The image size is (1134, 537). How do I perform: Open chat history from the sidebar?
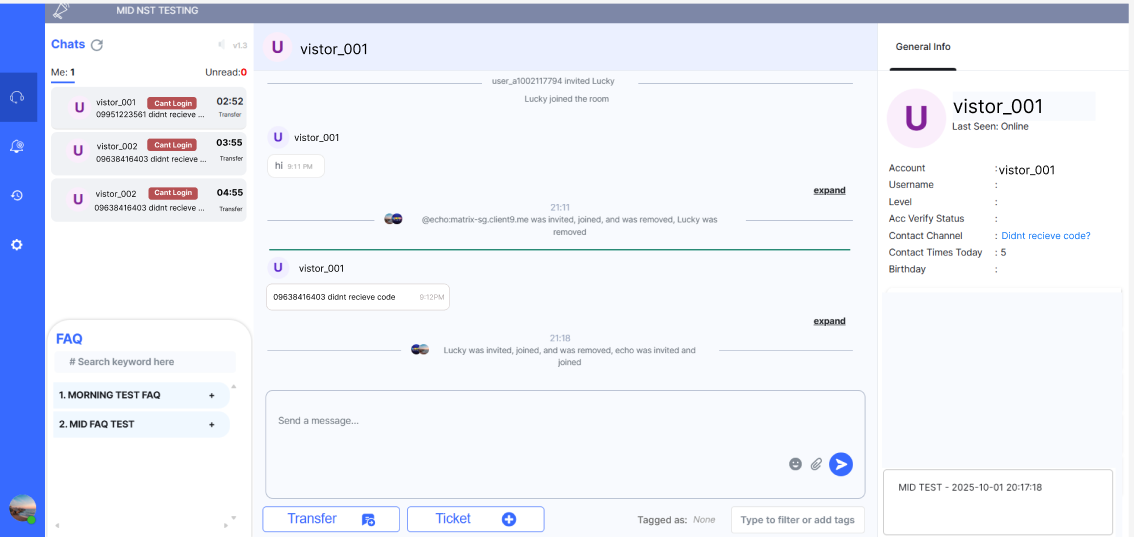pos(17,195)
